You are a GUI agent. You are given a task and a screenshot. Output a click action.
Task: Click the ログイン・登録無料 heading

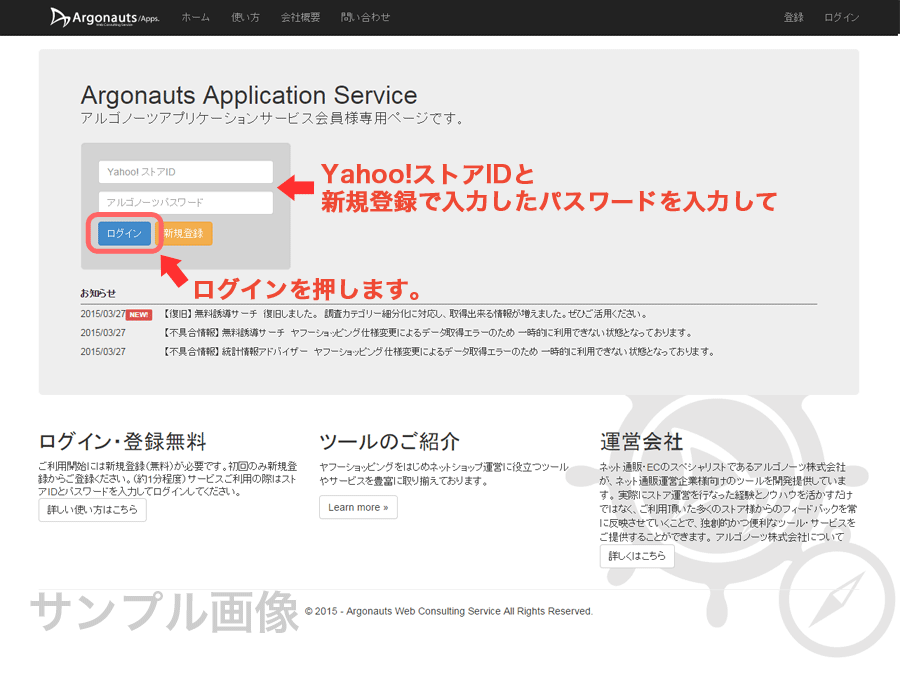pos(122,442)
